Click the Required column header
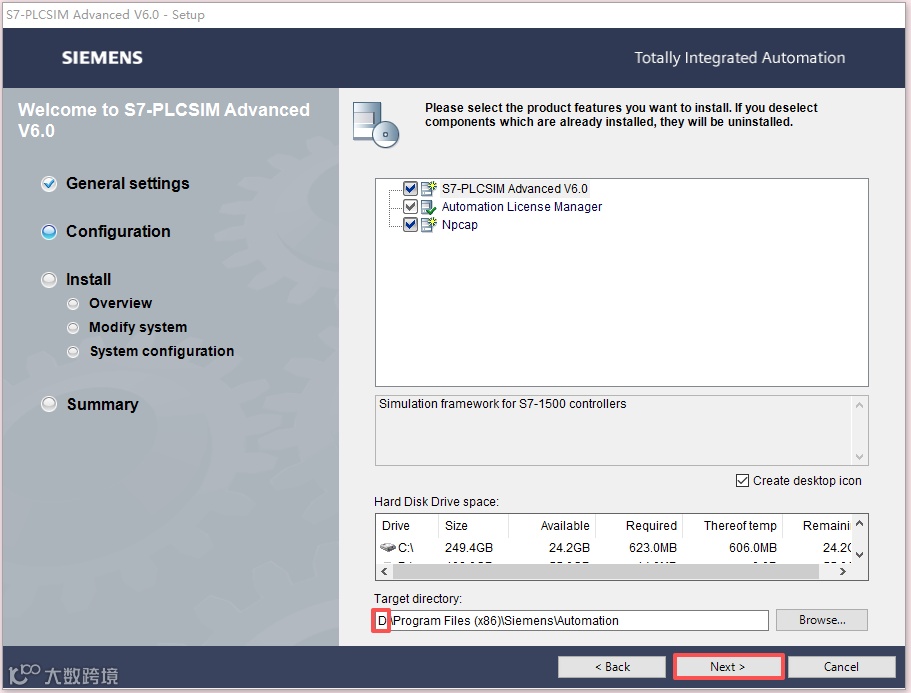The height and width of the screenshot is (693, 911). coord(639,526)
